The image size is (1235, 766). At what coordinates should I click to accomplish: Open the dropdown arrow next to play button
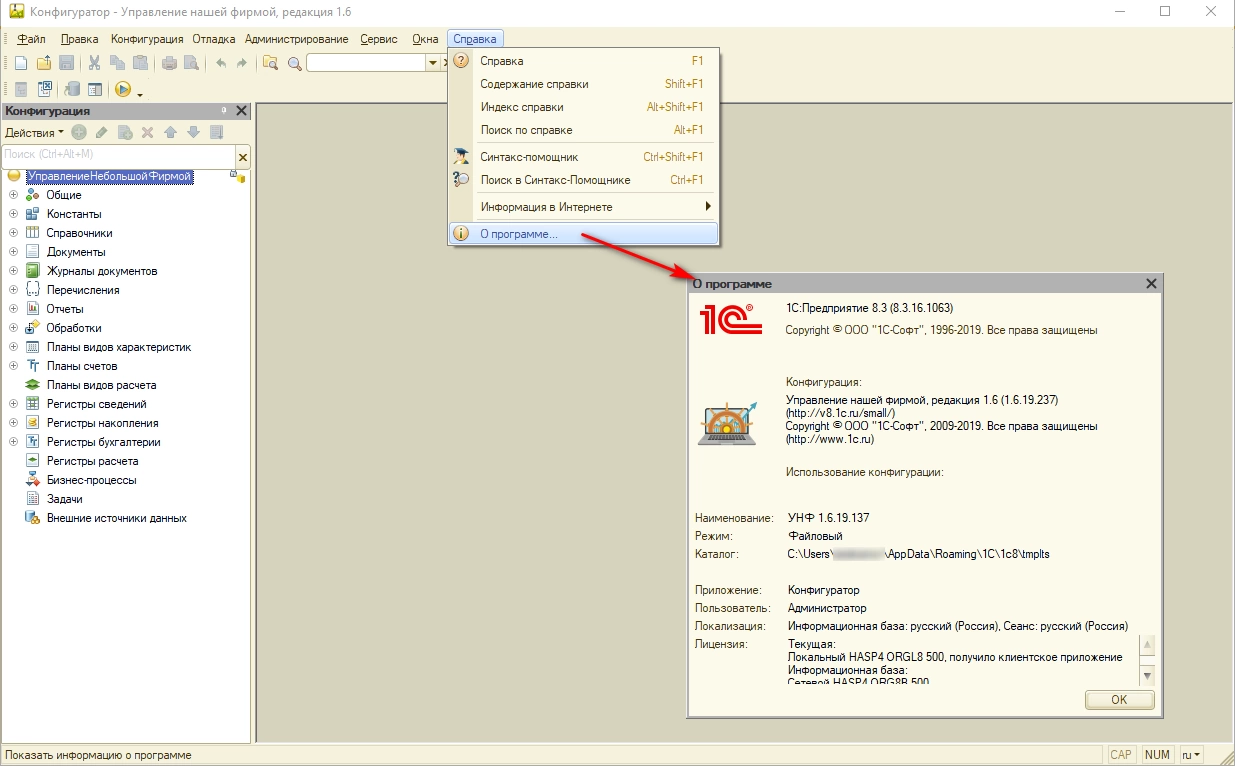coord(140,93)
